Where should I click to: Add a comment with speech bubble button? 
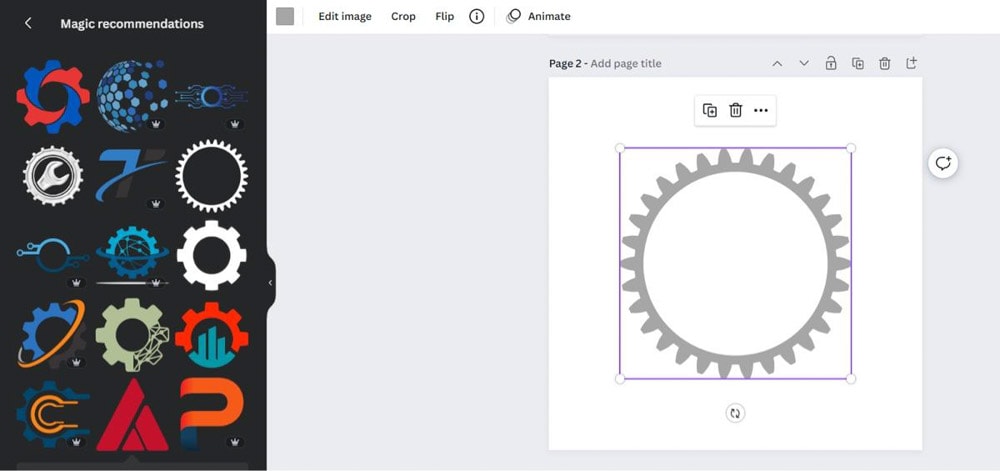pyautogui.click(x=943, y=163)
